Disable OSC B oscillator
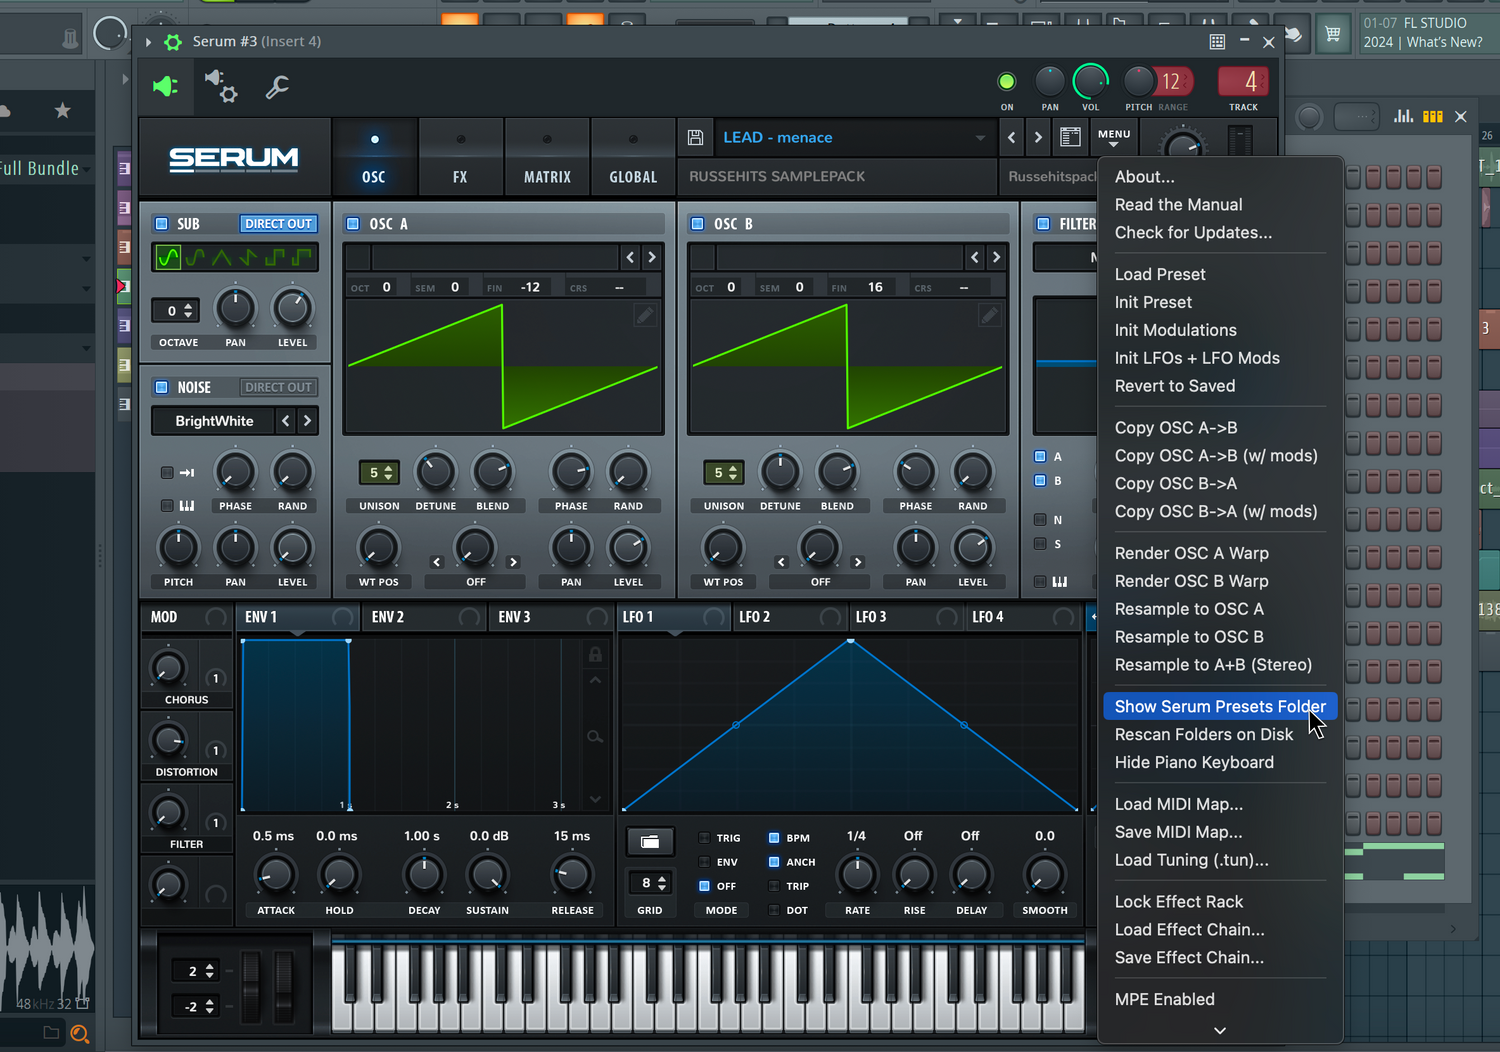This screenshot has width=1500, height=1052. click(x=698, y=224)
